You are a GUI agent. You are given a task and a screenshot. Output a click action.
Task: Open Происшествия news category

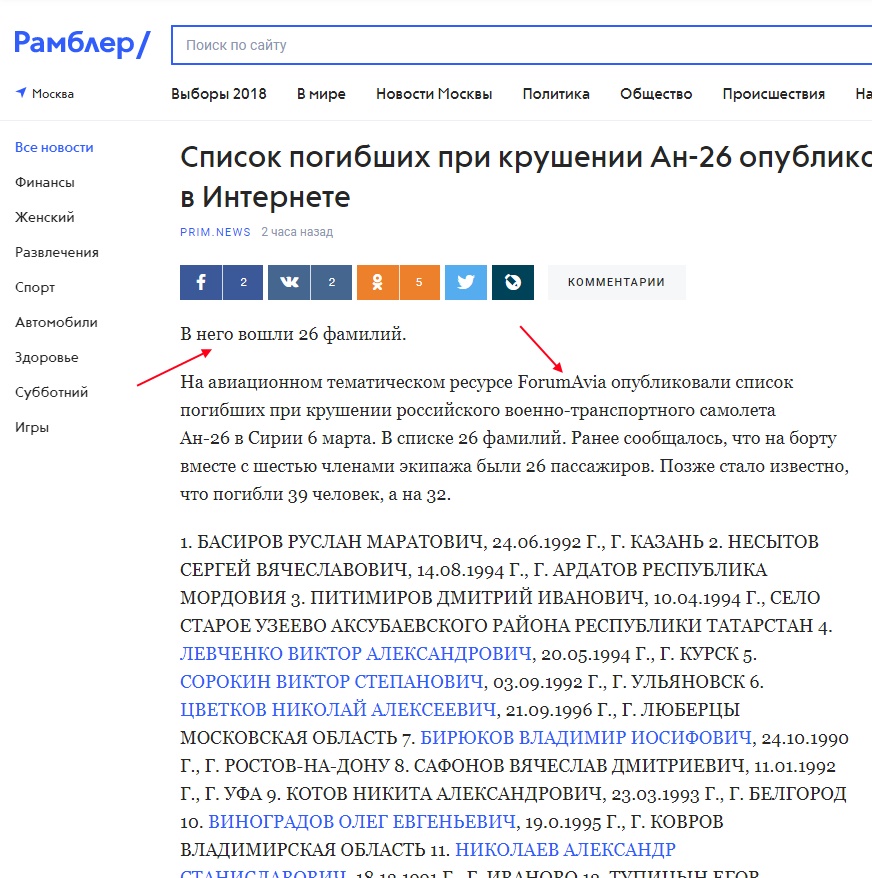[x=774, y=94]
